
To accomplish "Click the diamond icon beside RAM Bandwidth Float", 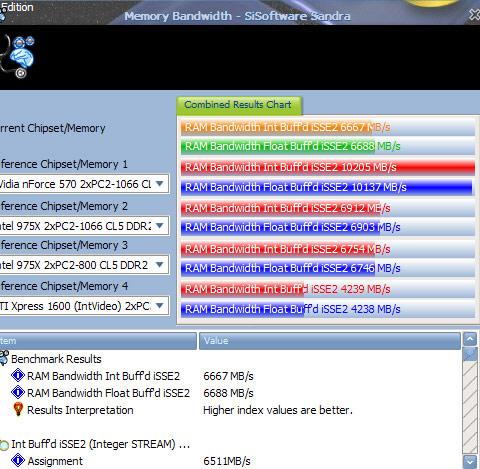I will [18, 392].
